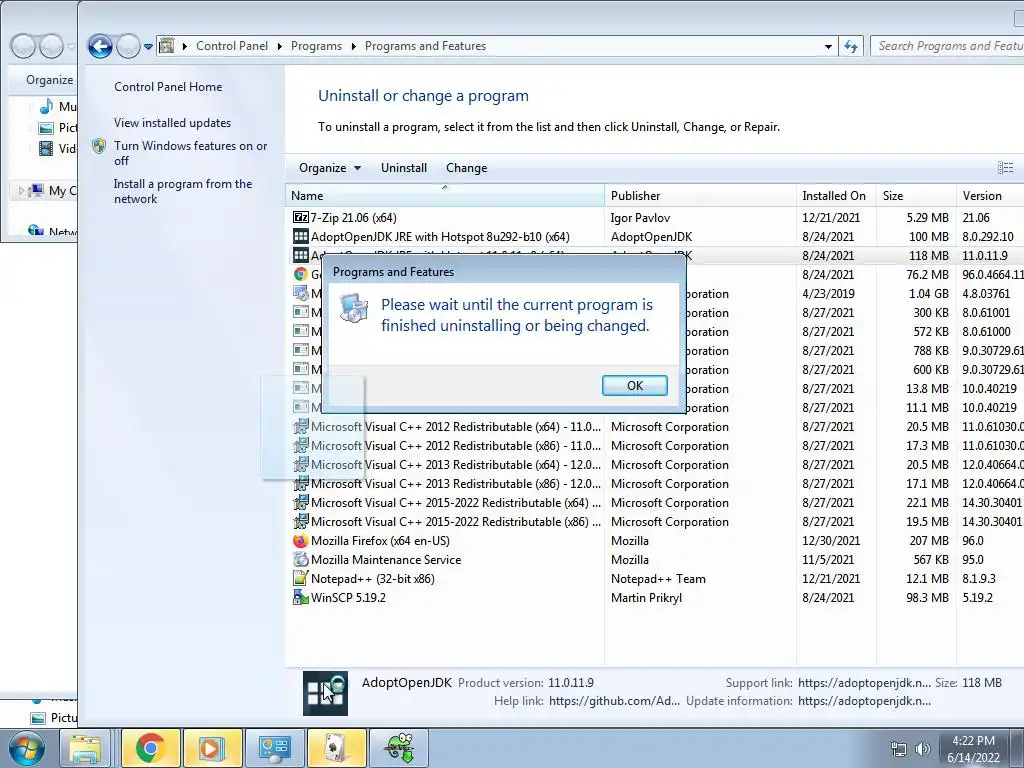The image size is (1024, 768).
Task: Sort by the Installed On column header
Action: 836,195
